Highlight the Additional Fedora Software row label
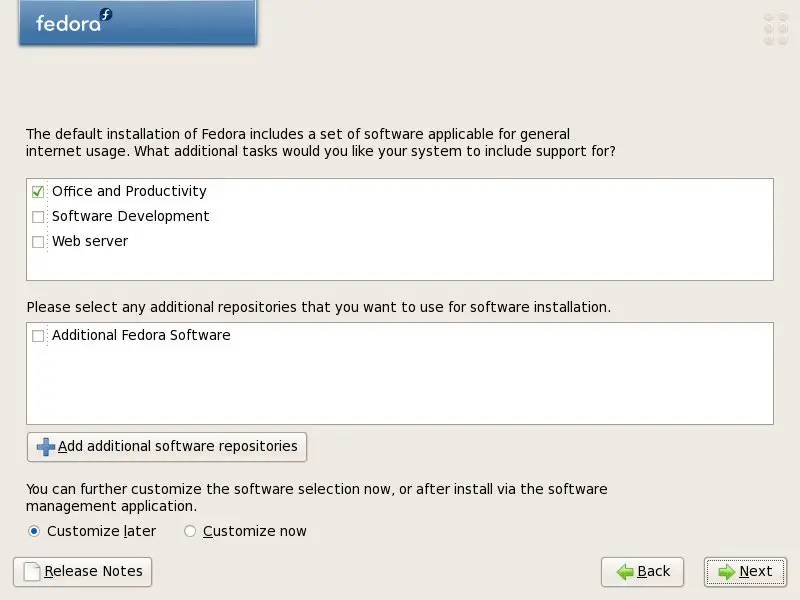This screenshot has width=800, height=600. [x=141, y=335]
